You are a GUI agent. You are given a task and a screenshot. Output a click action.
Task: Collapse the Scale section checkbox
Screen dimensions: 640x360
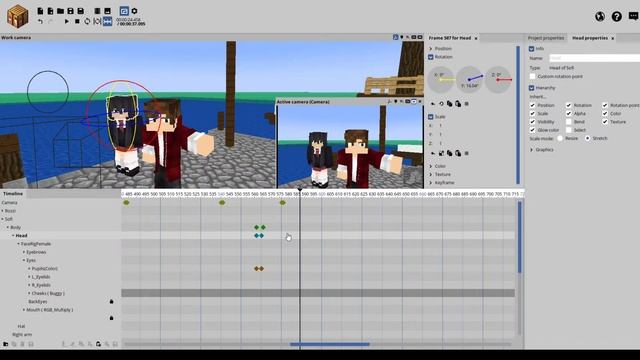(x=431, y=117)
